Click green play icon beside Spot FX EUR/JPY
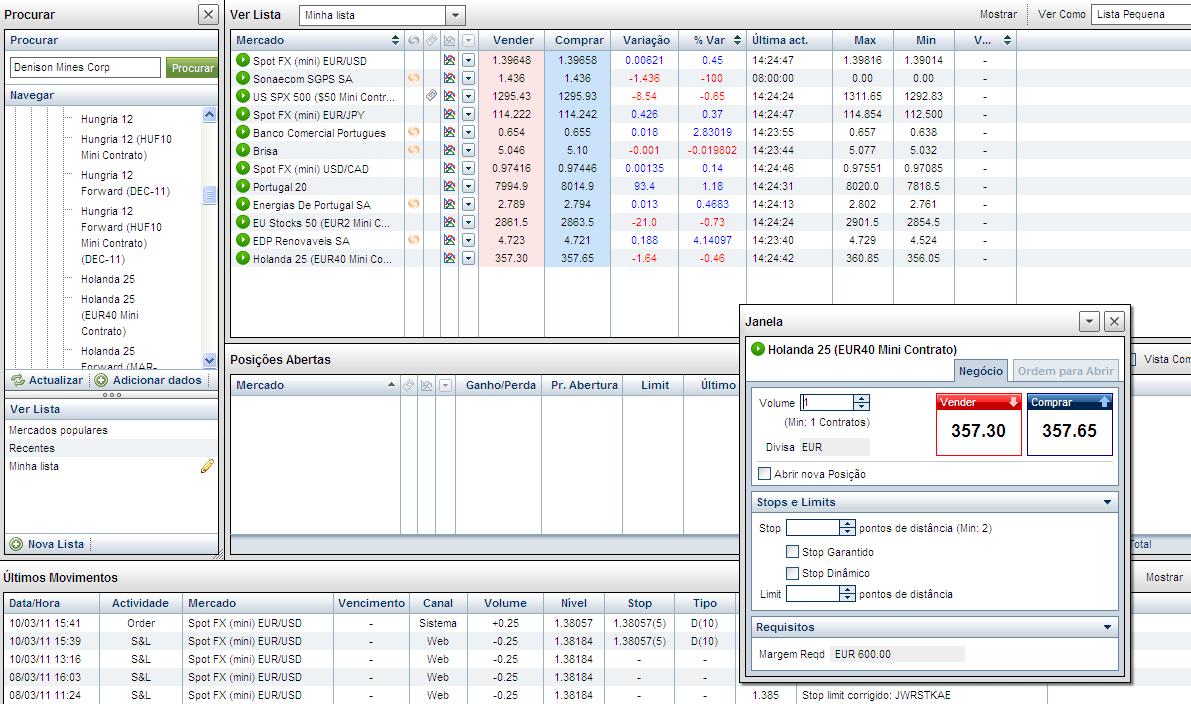This screenshot has height=704, width=1191. coord(243,114)
